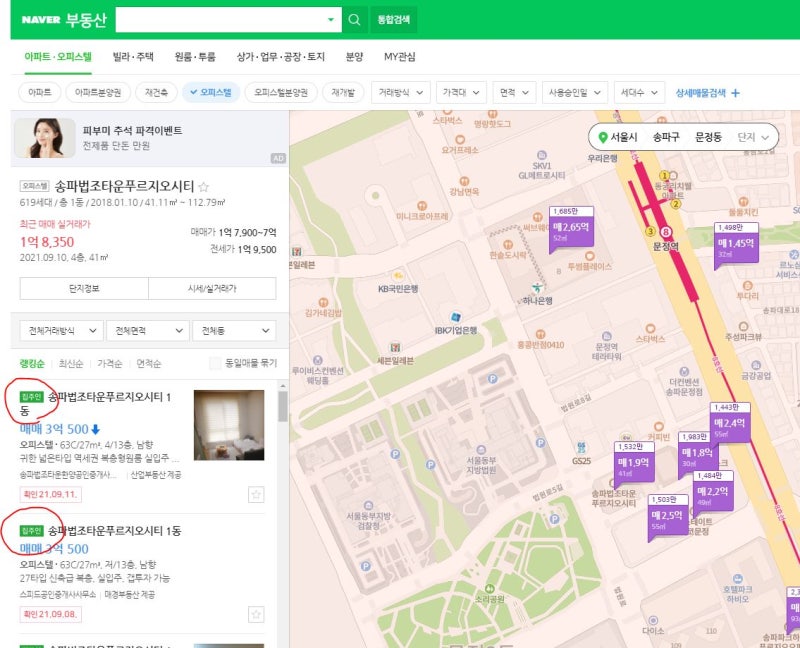
Task: Open the 매 2.4억 map price marker
Action: pos(730,422)
